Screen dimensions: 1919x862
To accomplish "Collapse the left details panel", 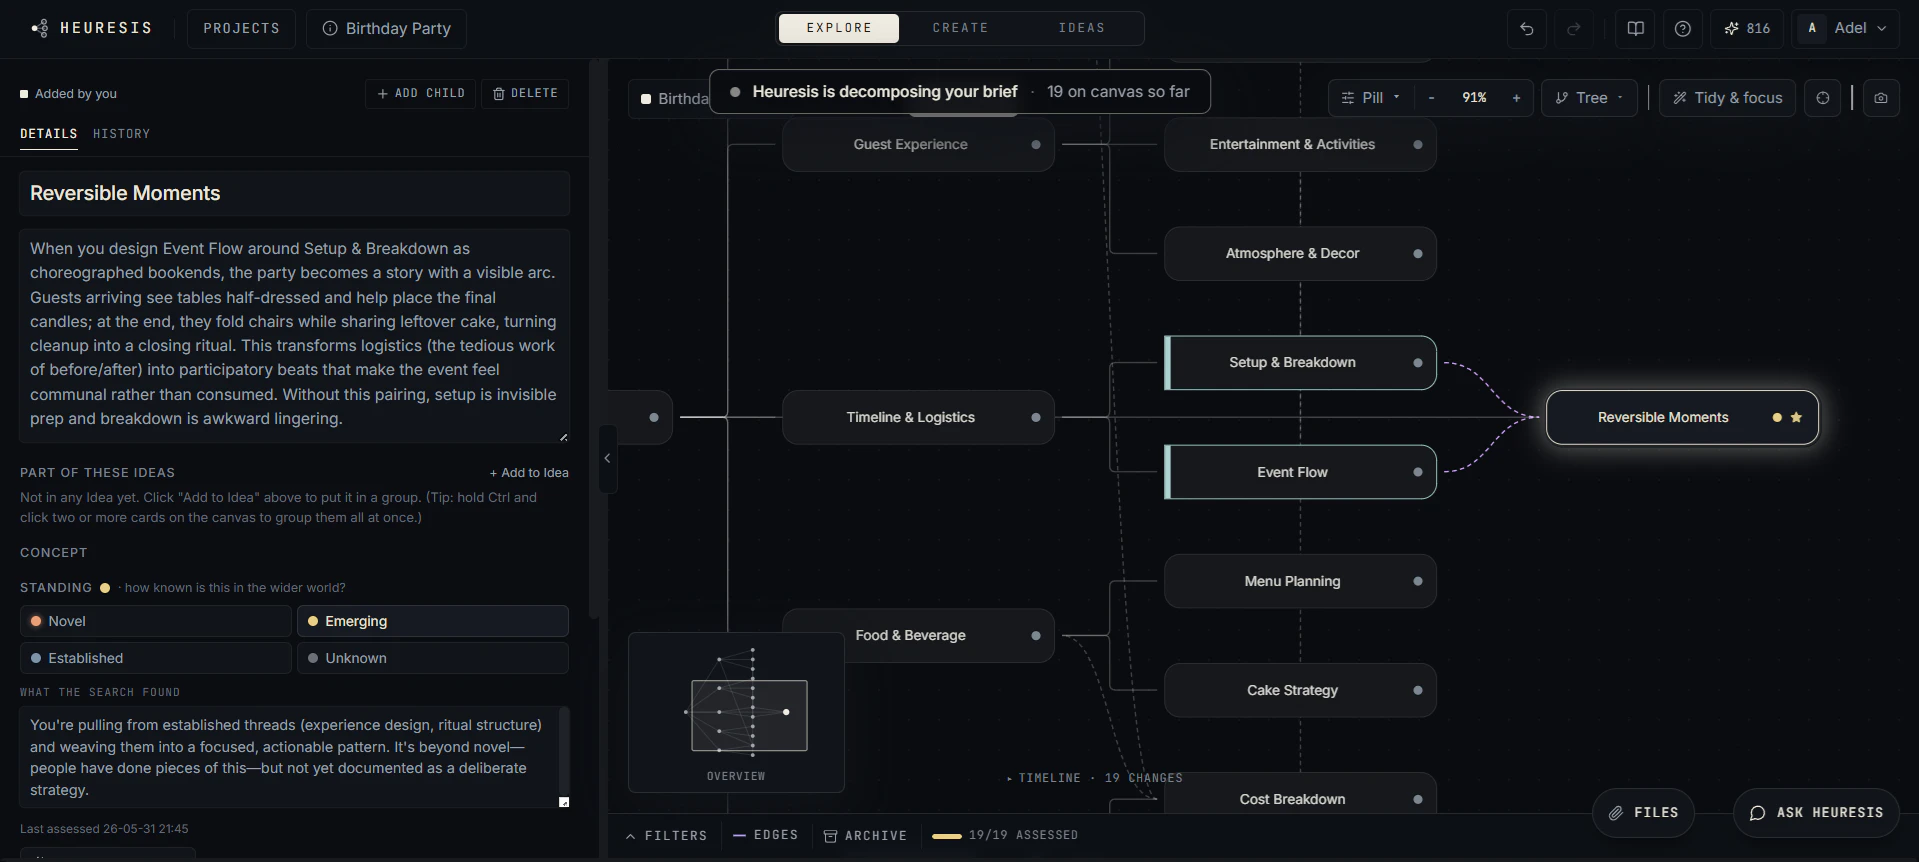I will 607,458.
